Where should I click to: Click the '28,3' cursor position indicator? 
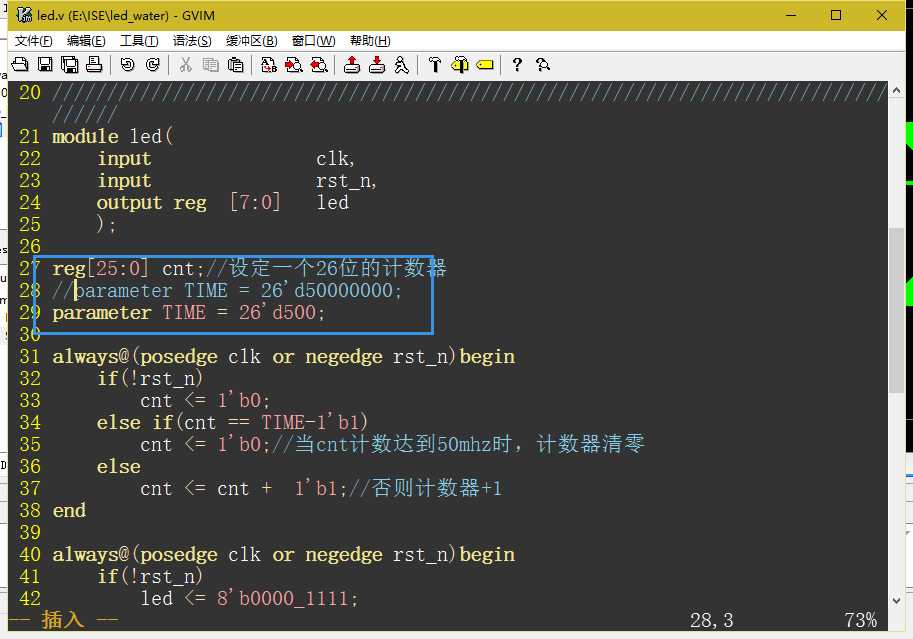click(712, 620)
